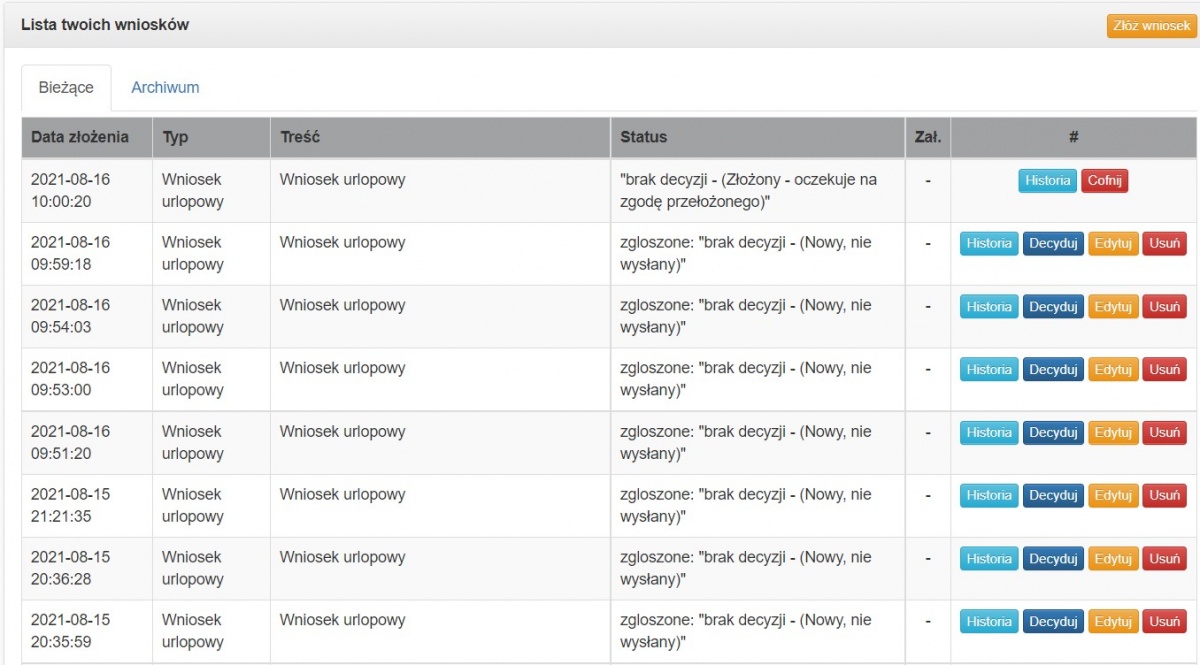Click Usuń for the 09:54:03 request
Image resolution: width=1200 pixels, height=665 pixels.
(x=1164, y=307)
